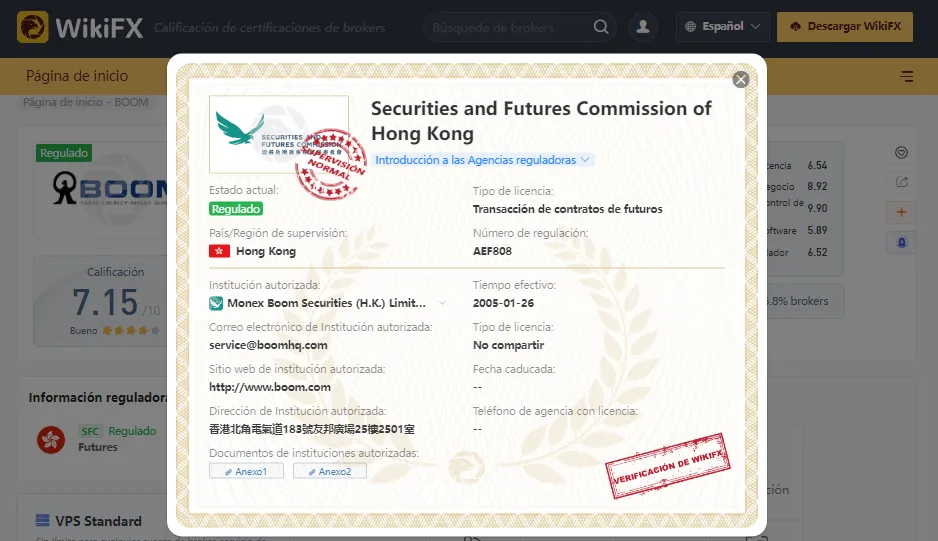Viewport: 938px width, 541px height.
Task: Click the http://www.boom.com website link
Action: tap(270, 387)
